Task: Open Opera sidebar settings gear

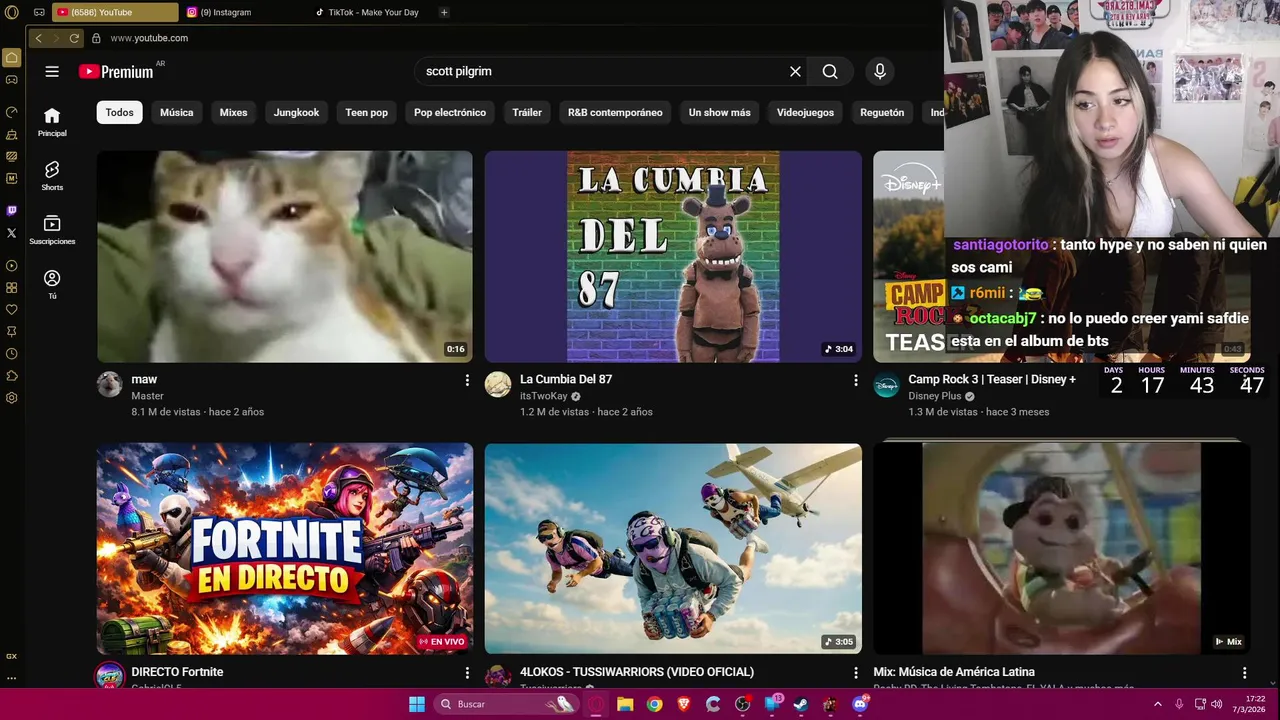Action: click(12, 398)
